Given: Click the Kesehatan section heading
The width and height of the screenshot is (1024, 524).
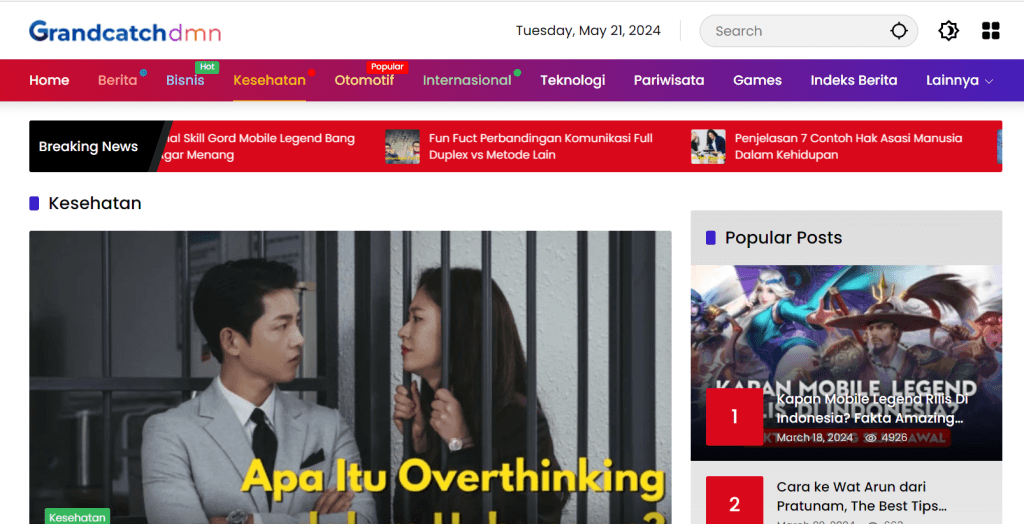Looking at the screenshot, I should [x=95, y=203].
